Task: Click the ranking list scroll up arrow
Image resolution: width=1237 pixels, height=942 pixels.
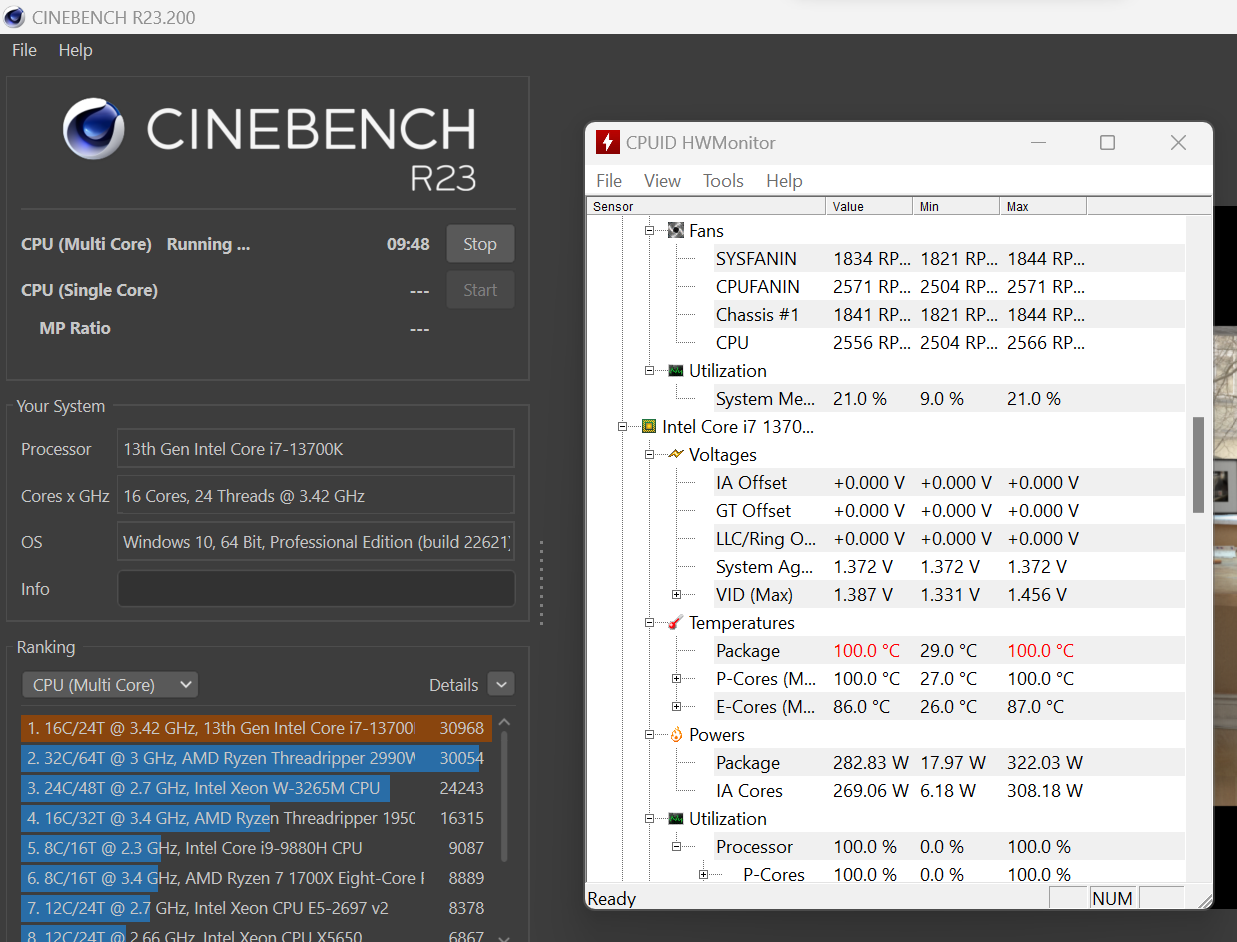Action: (504, 723)
